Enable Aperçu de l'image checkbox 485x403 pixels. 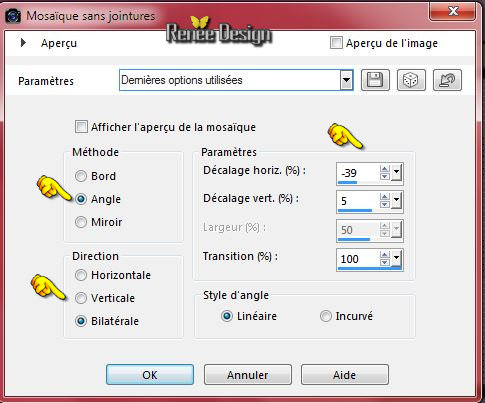336,43
